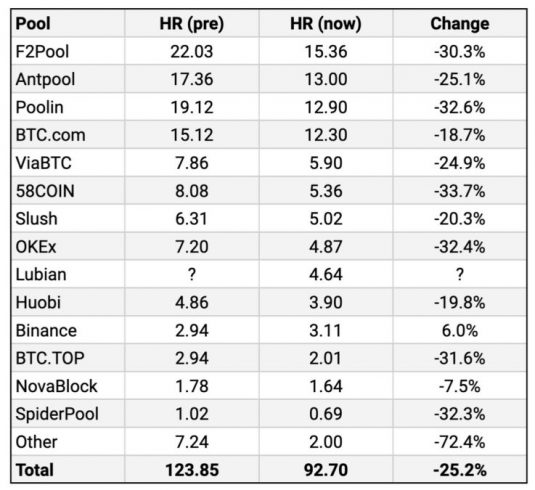Click the HR (now) header cell

326,24
